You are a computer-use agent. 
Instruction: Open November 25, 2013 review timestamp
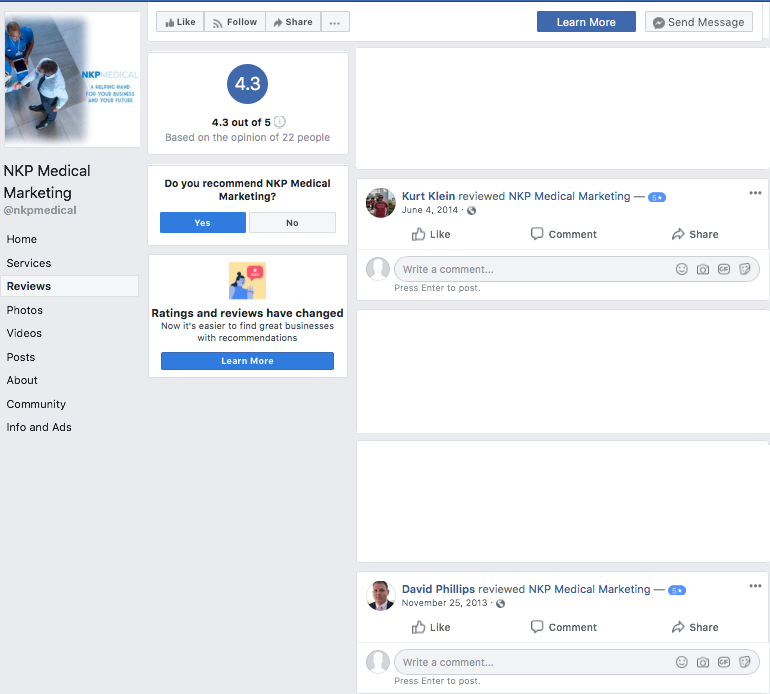[444, 603]
